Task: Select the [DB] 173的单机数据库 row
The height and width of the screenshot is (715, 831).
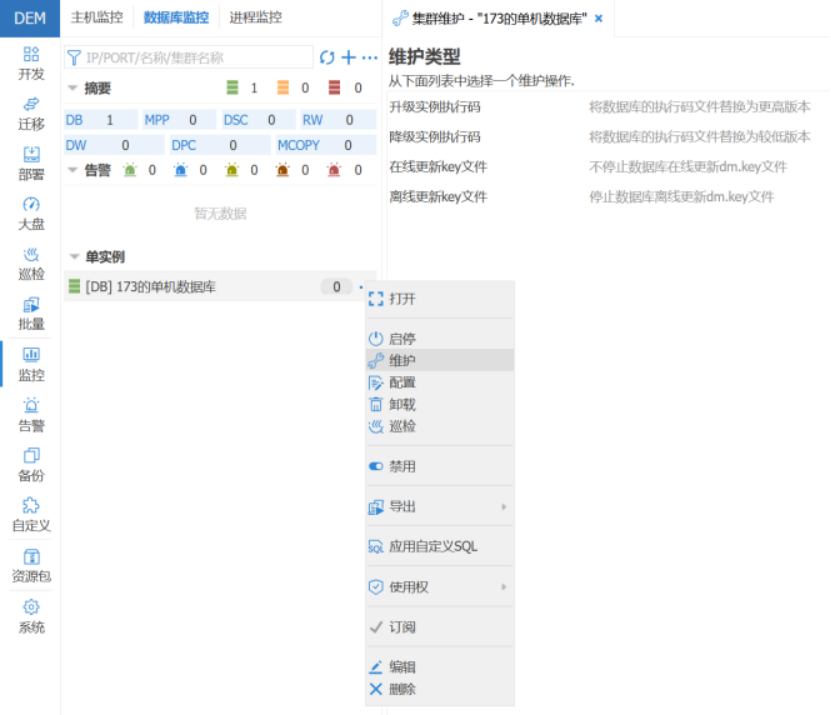Action: pyautogui.click(x=220, y=287)
